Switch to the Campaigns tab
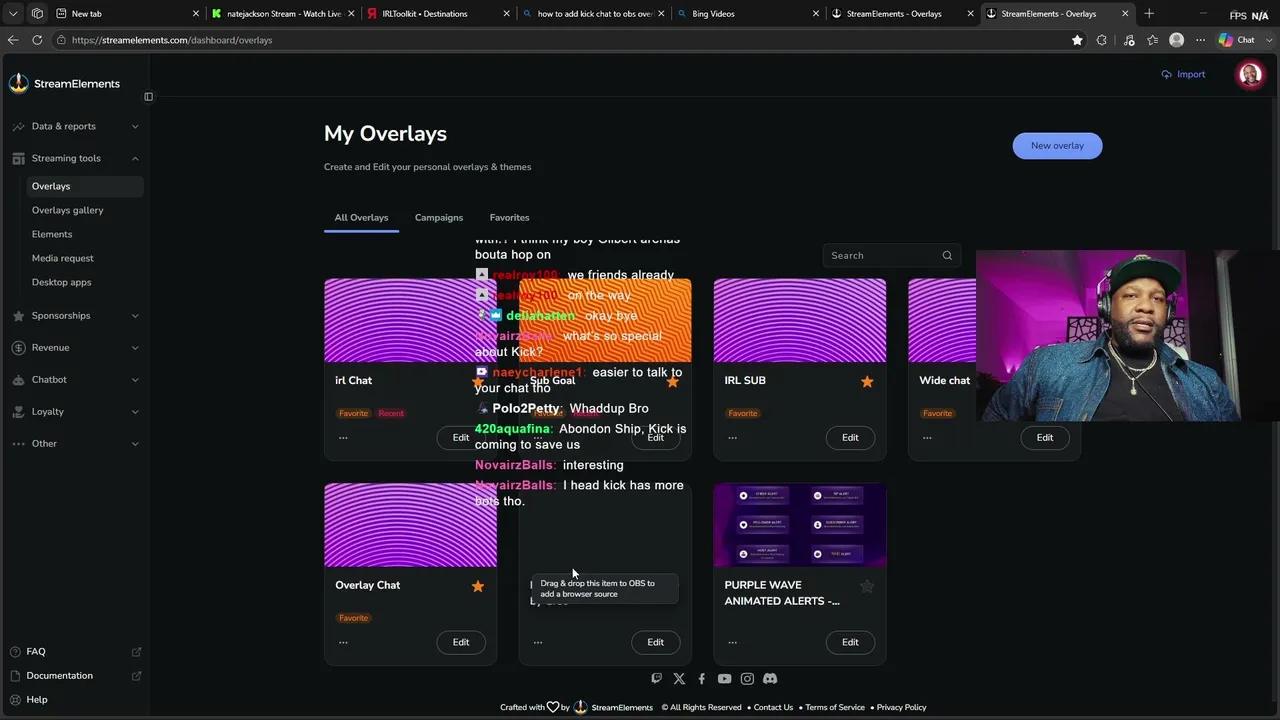 pyautogui.click(x=439, y=218)
